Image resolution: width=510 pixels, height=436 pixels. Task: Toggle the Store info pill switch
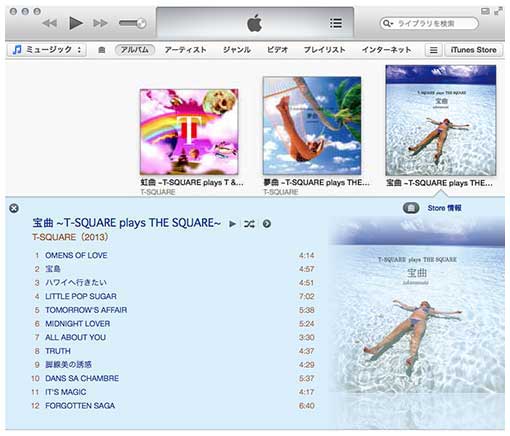pyautogui.click(x=411, y=208)
